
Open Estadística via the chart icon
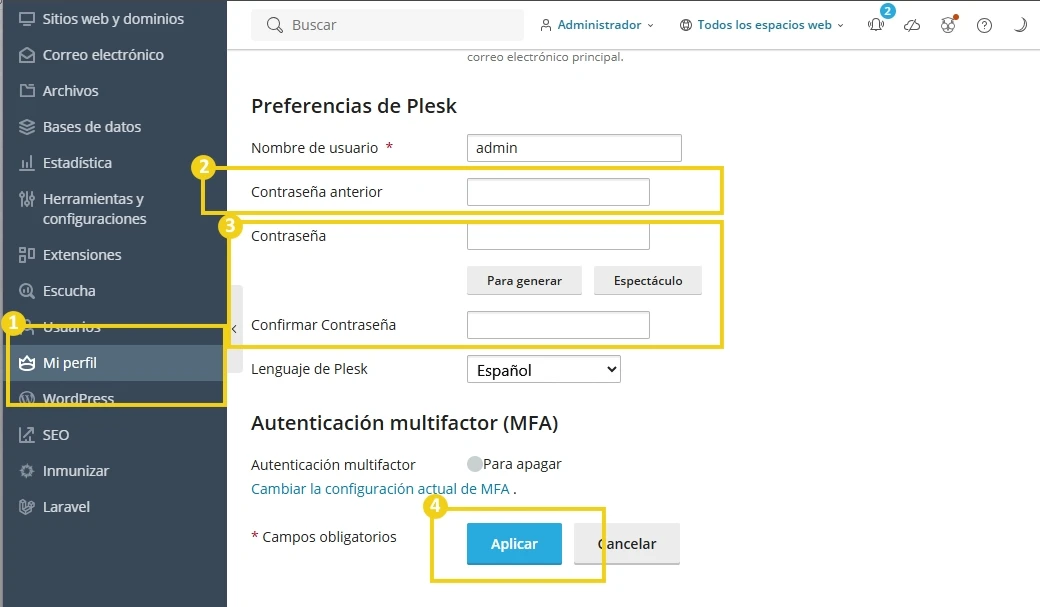pos(28,163)
